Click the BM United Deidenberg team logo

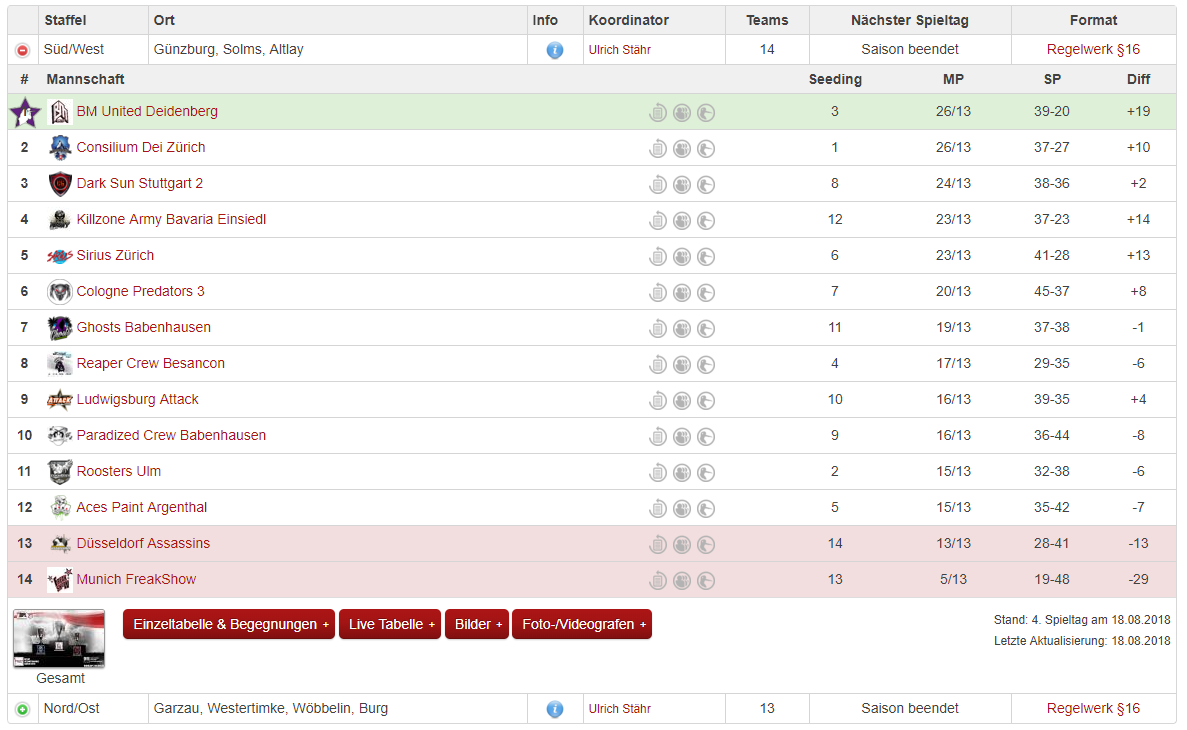click(x=60, y=112)
